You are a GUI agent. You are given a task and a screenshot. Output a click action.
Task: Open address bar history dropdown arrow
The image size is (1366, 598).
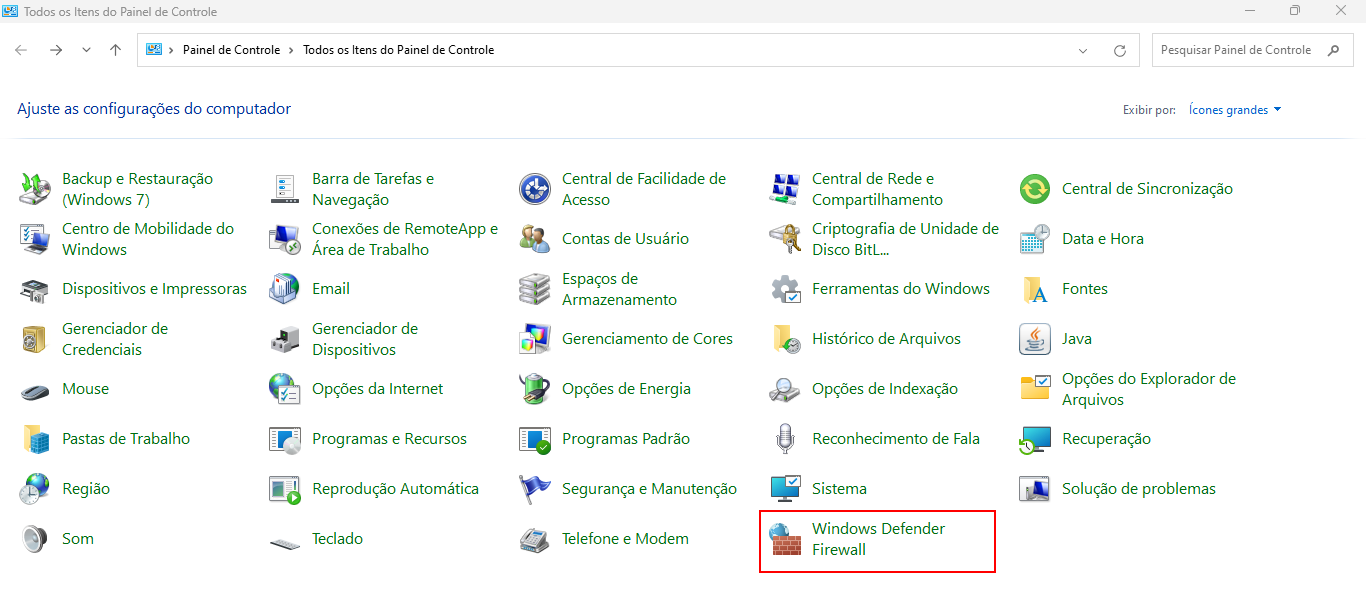[1083, 50]
